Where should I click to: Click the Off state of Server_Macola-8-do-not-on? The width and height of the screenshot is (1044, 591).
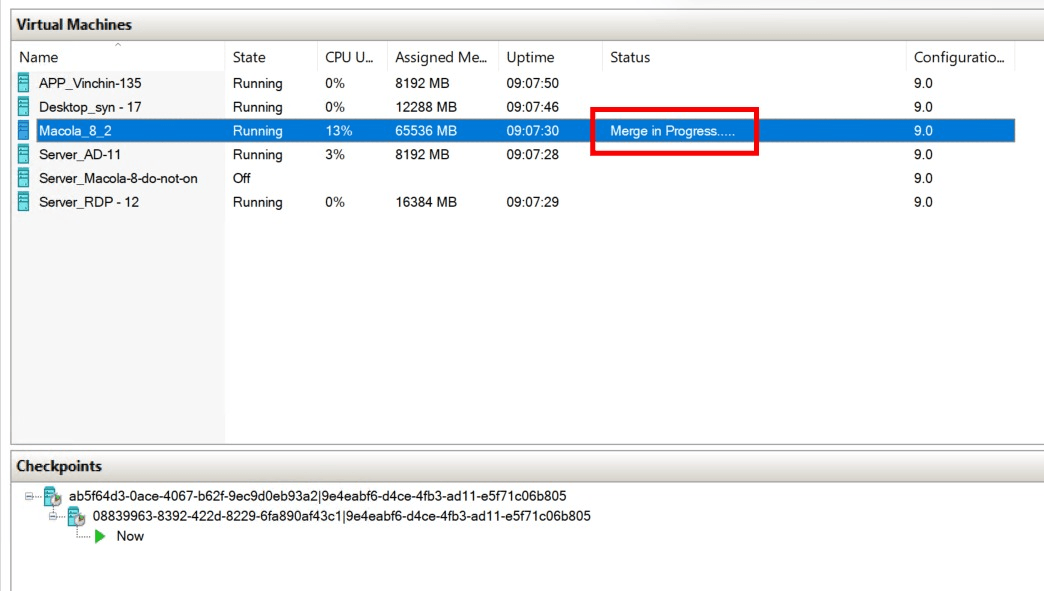[242, 178]
